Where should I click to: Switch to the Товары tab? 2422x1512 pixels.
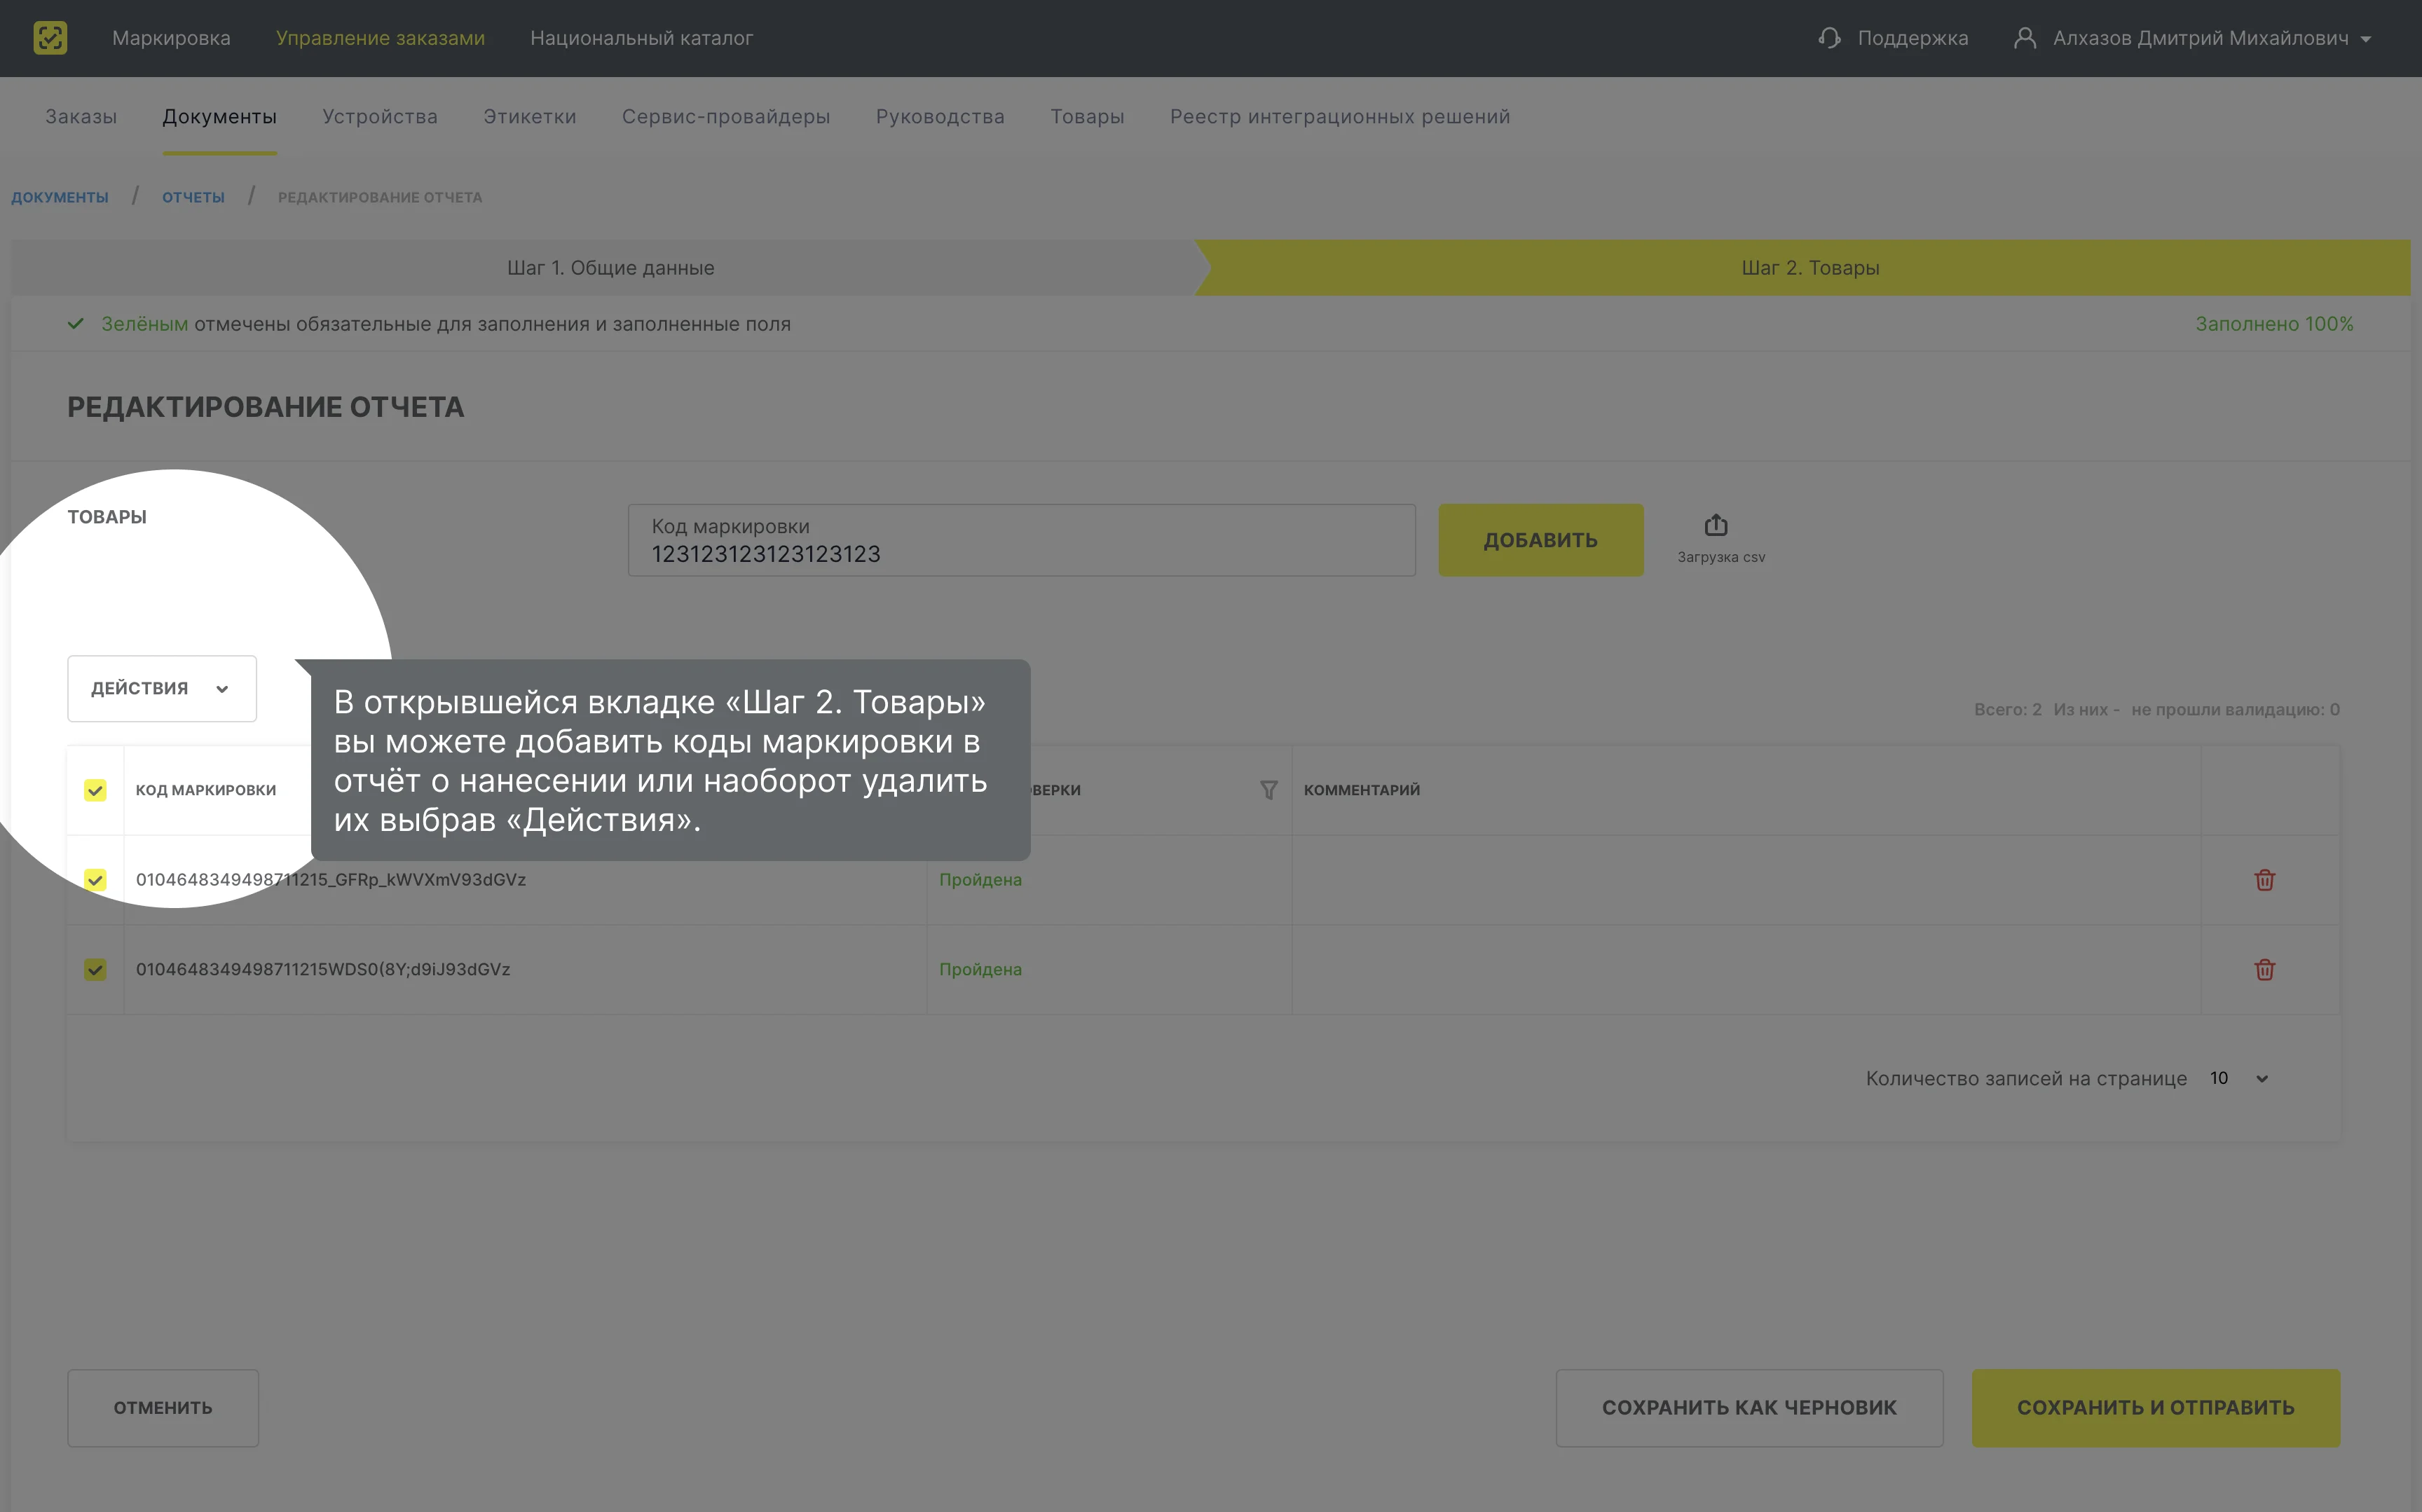click(1087, 116)
